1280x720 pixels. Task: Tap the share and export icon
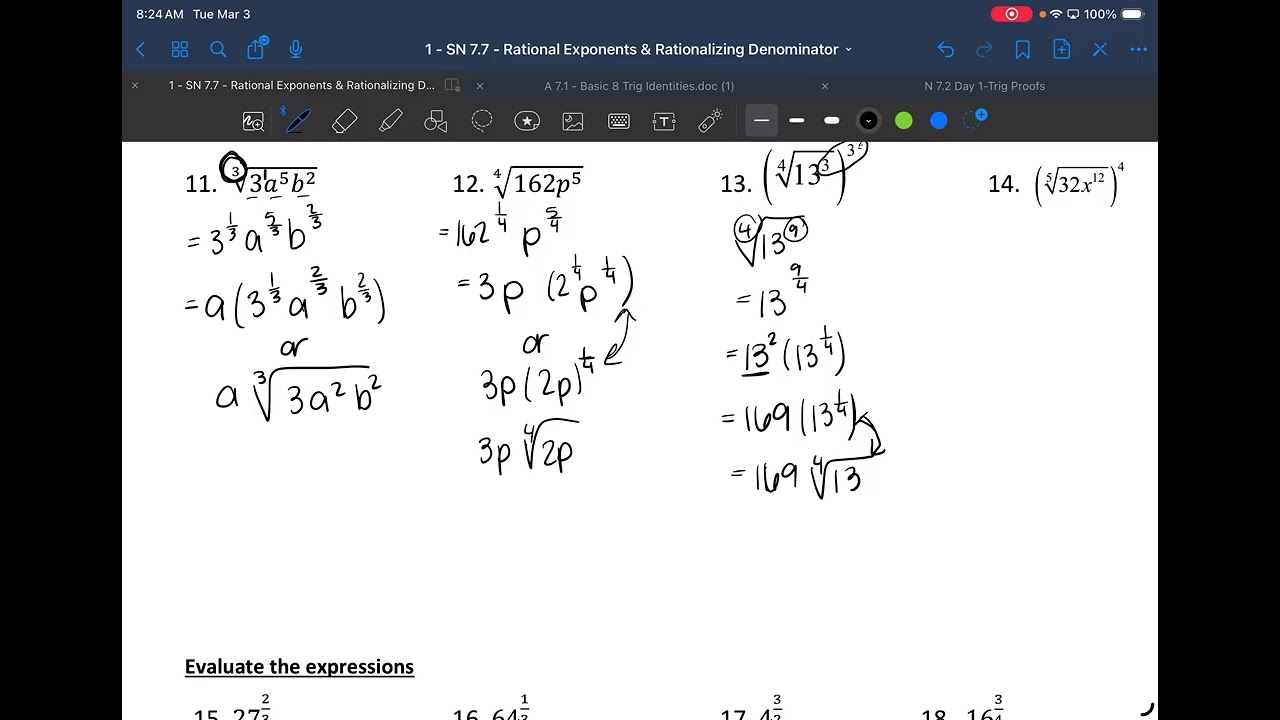pos(257,48)
